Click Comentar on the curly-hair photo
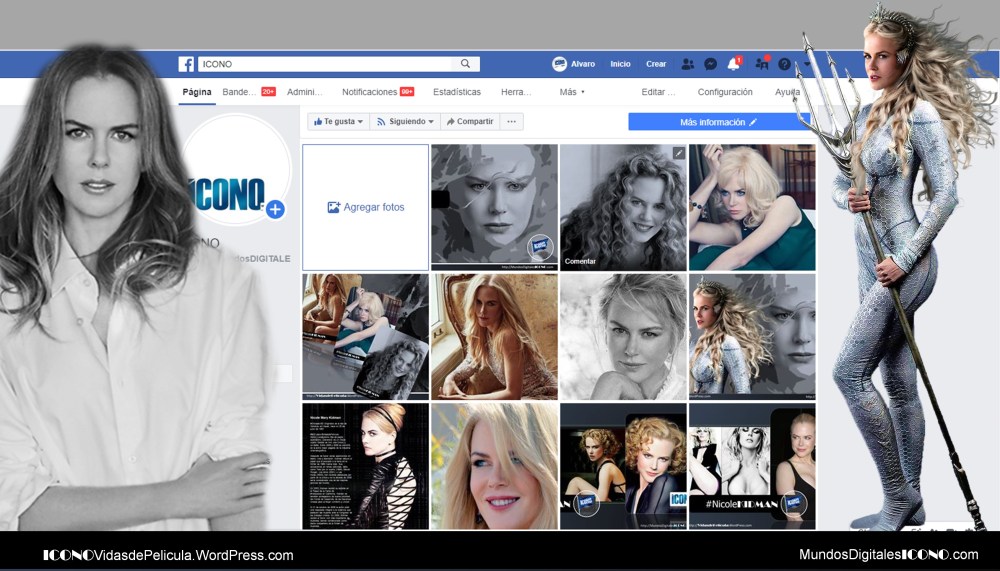 (x=580, y=262)
